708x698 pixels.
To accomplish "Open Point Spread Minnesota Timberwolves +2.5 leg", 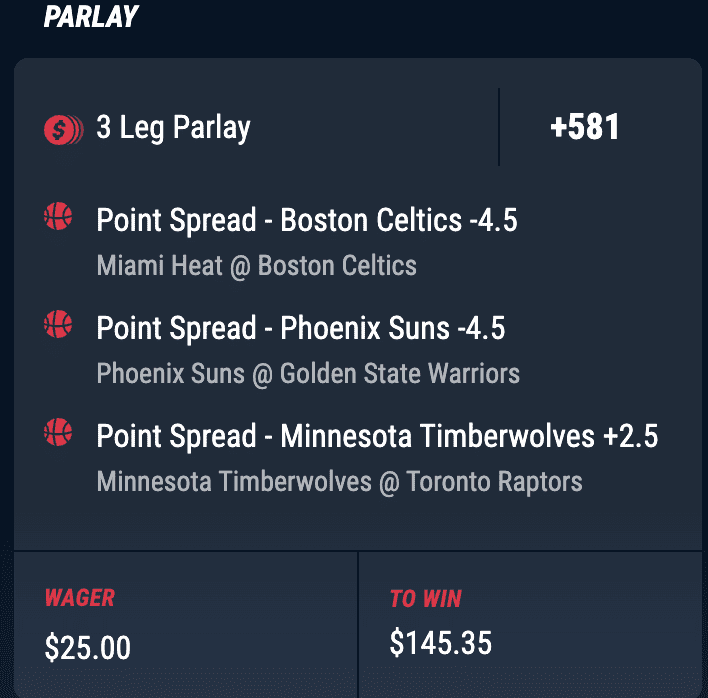I will (x=377, y=437).
